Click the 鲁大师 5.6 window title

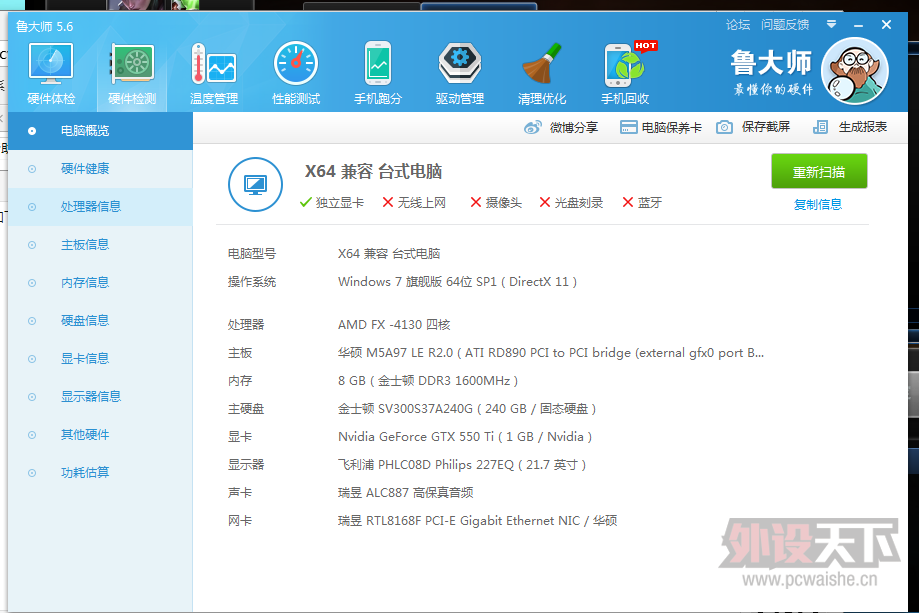coord(45,26)
